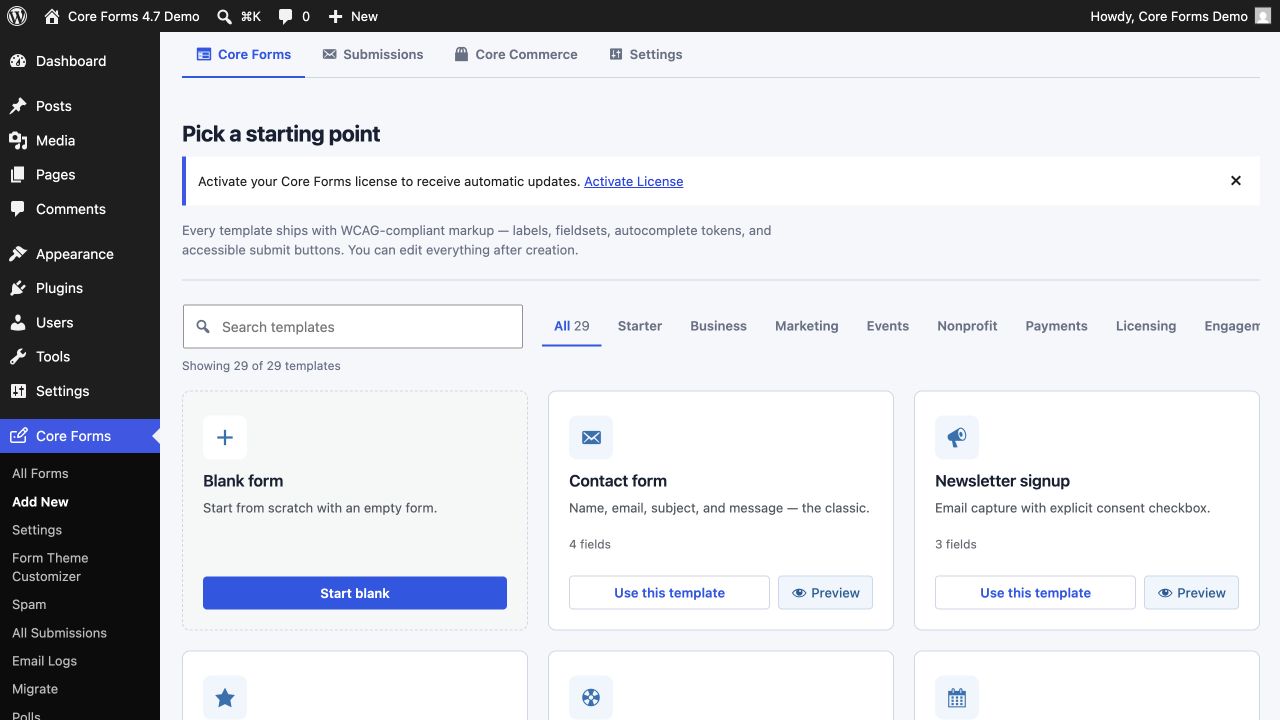Click the + New admin bar item

pyautogui.click(x=353, y=16)
